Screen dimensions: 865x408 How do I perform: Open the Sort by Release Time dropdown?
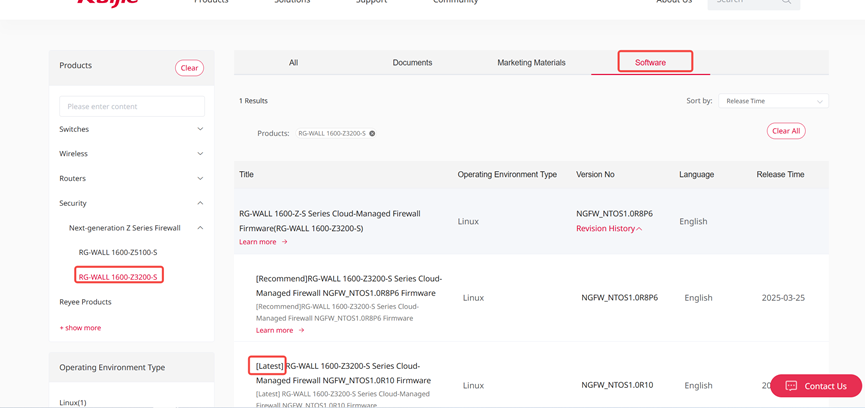click(773, 101)
